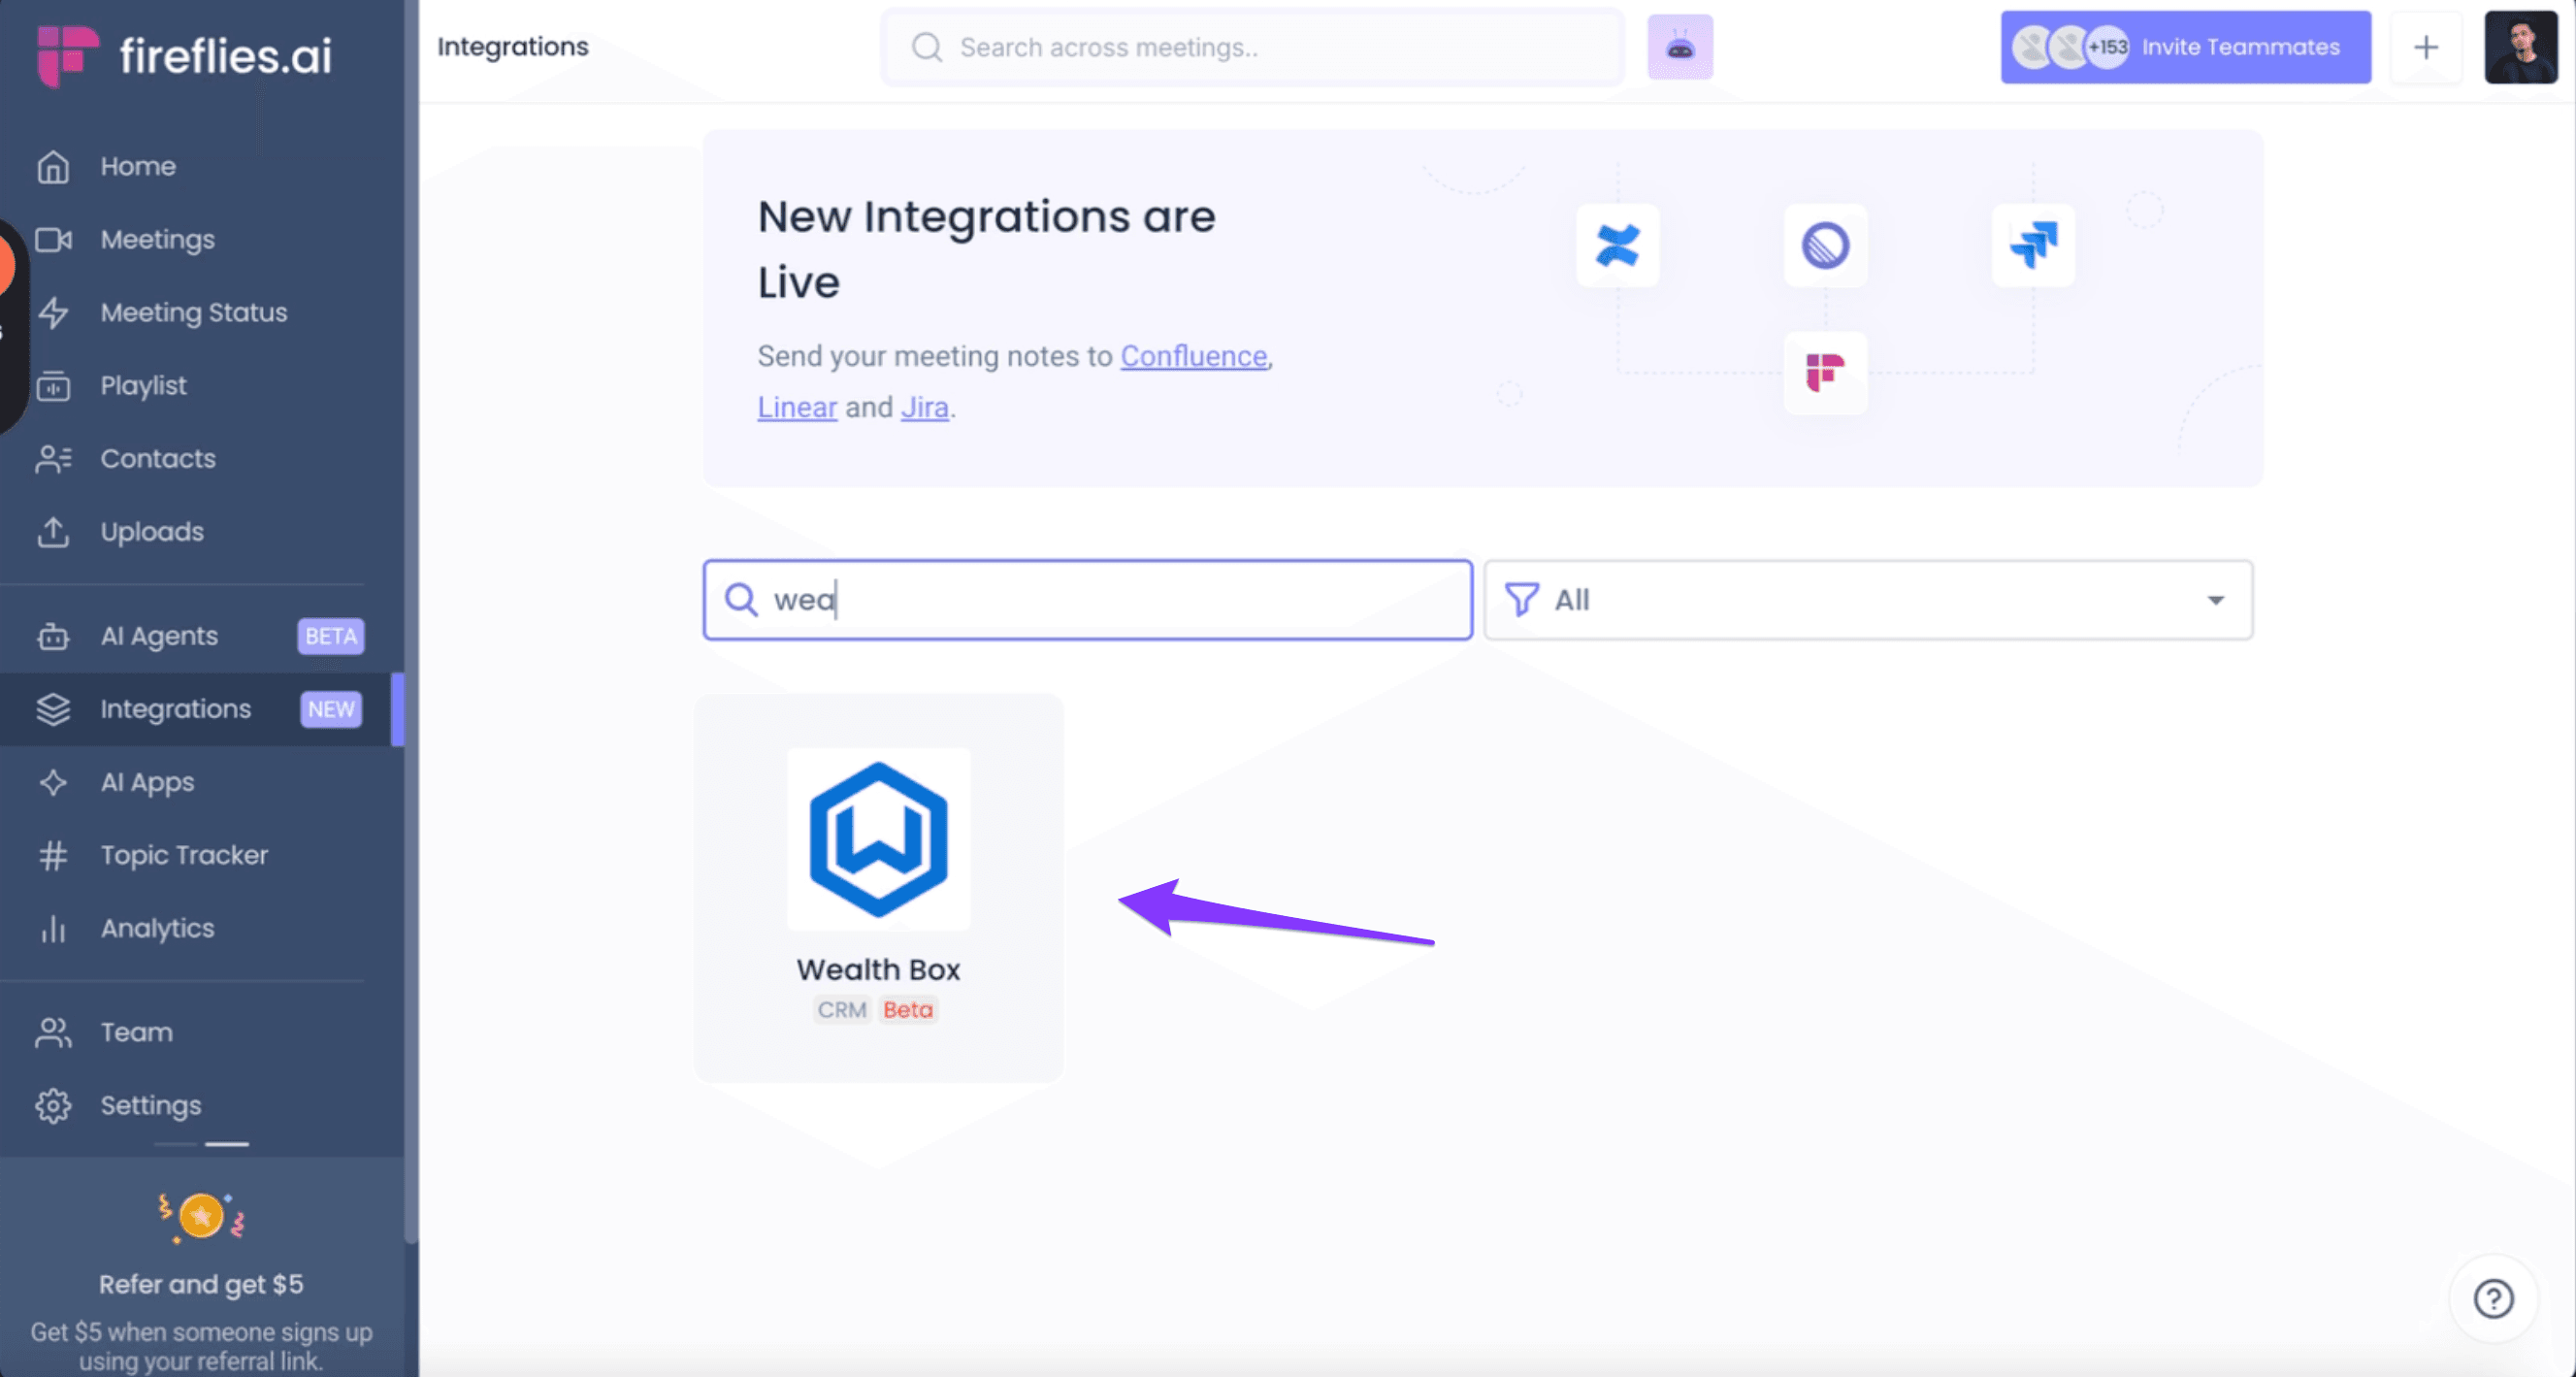This screenshot has width=2576, height=1377.
Task: Click the Beta tag on Wealth Box
Action: (x=908, y=1009)
